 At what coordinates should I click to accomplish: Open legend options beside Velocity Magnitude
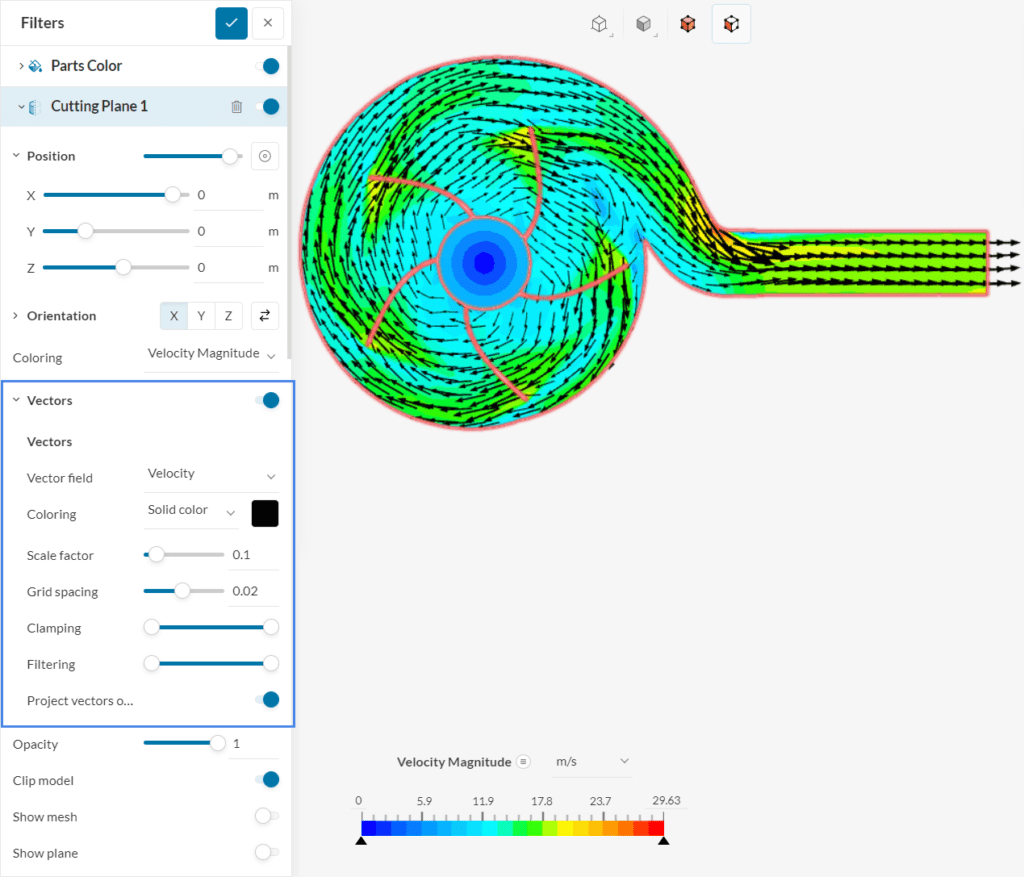[525, 761]
